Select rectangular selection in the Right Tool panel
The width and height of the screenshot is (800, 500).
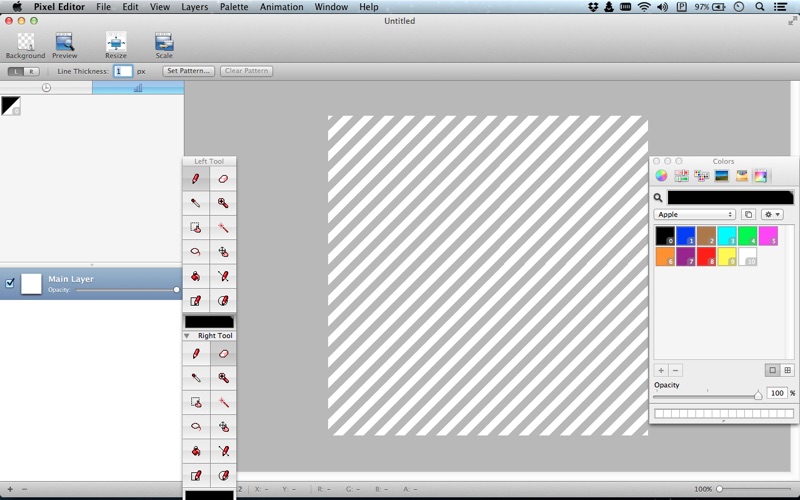[196, 403]
